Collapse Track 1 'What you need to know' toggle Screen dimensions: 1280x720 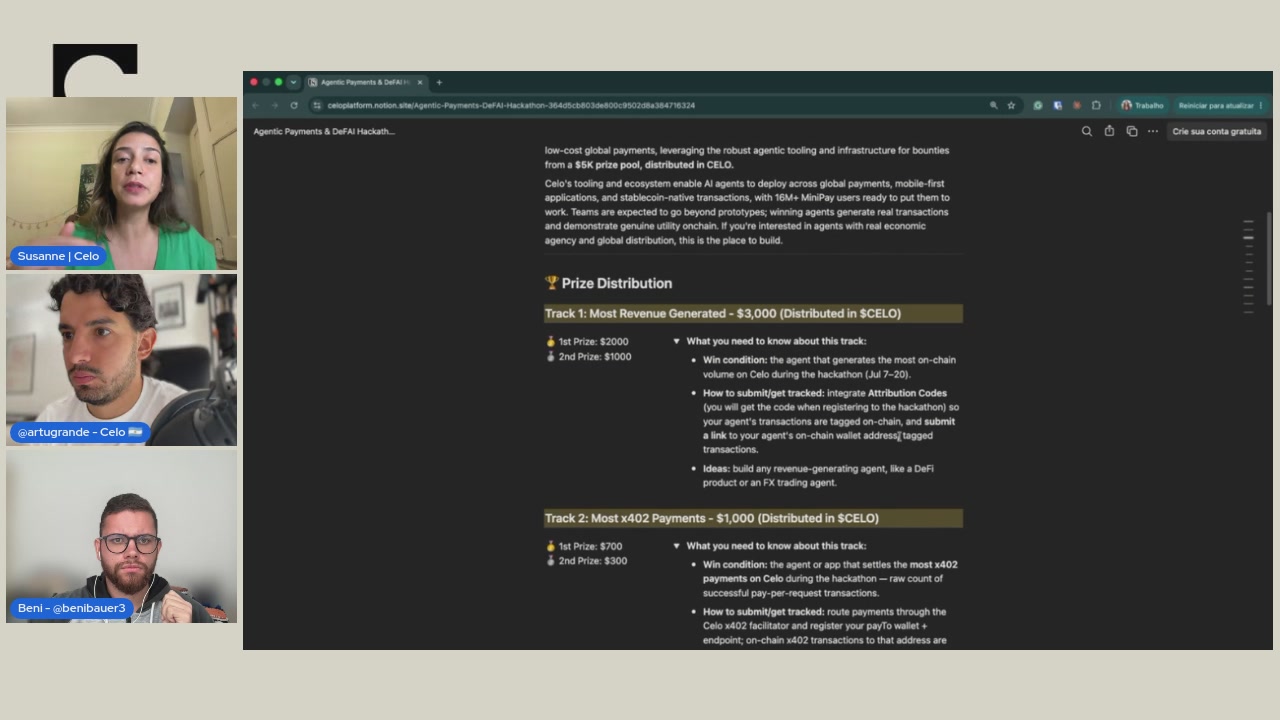pyautogui.click(x=676, y=341)
